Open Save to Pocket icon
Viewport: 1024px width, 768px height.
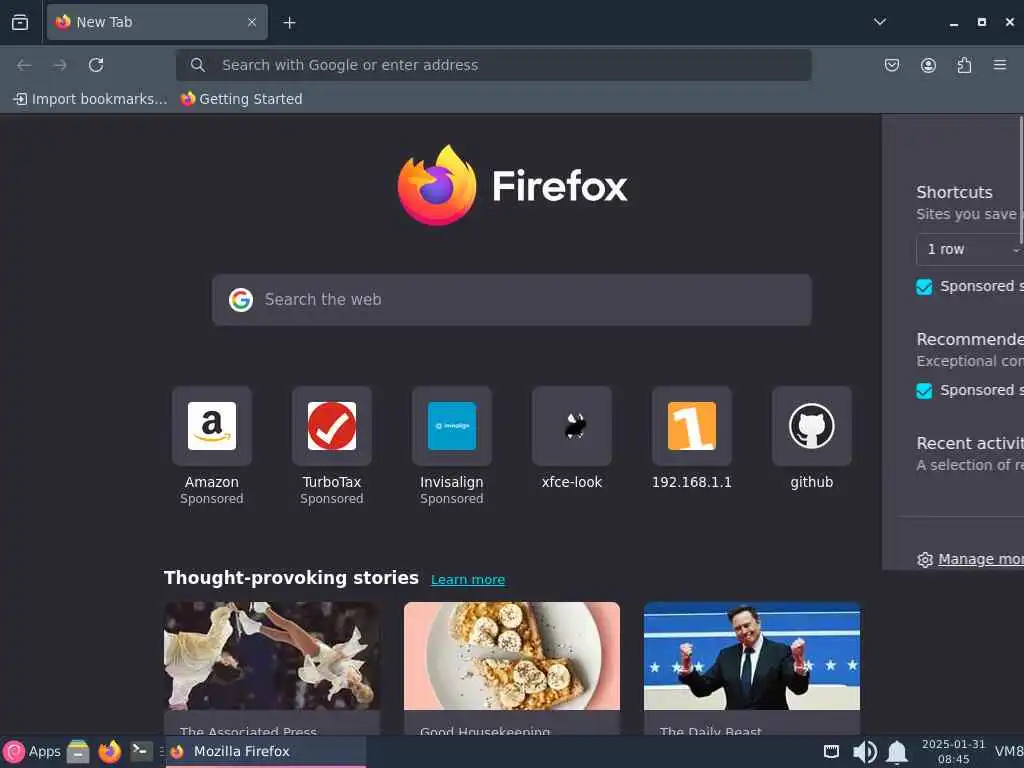pos(891,65)
